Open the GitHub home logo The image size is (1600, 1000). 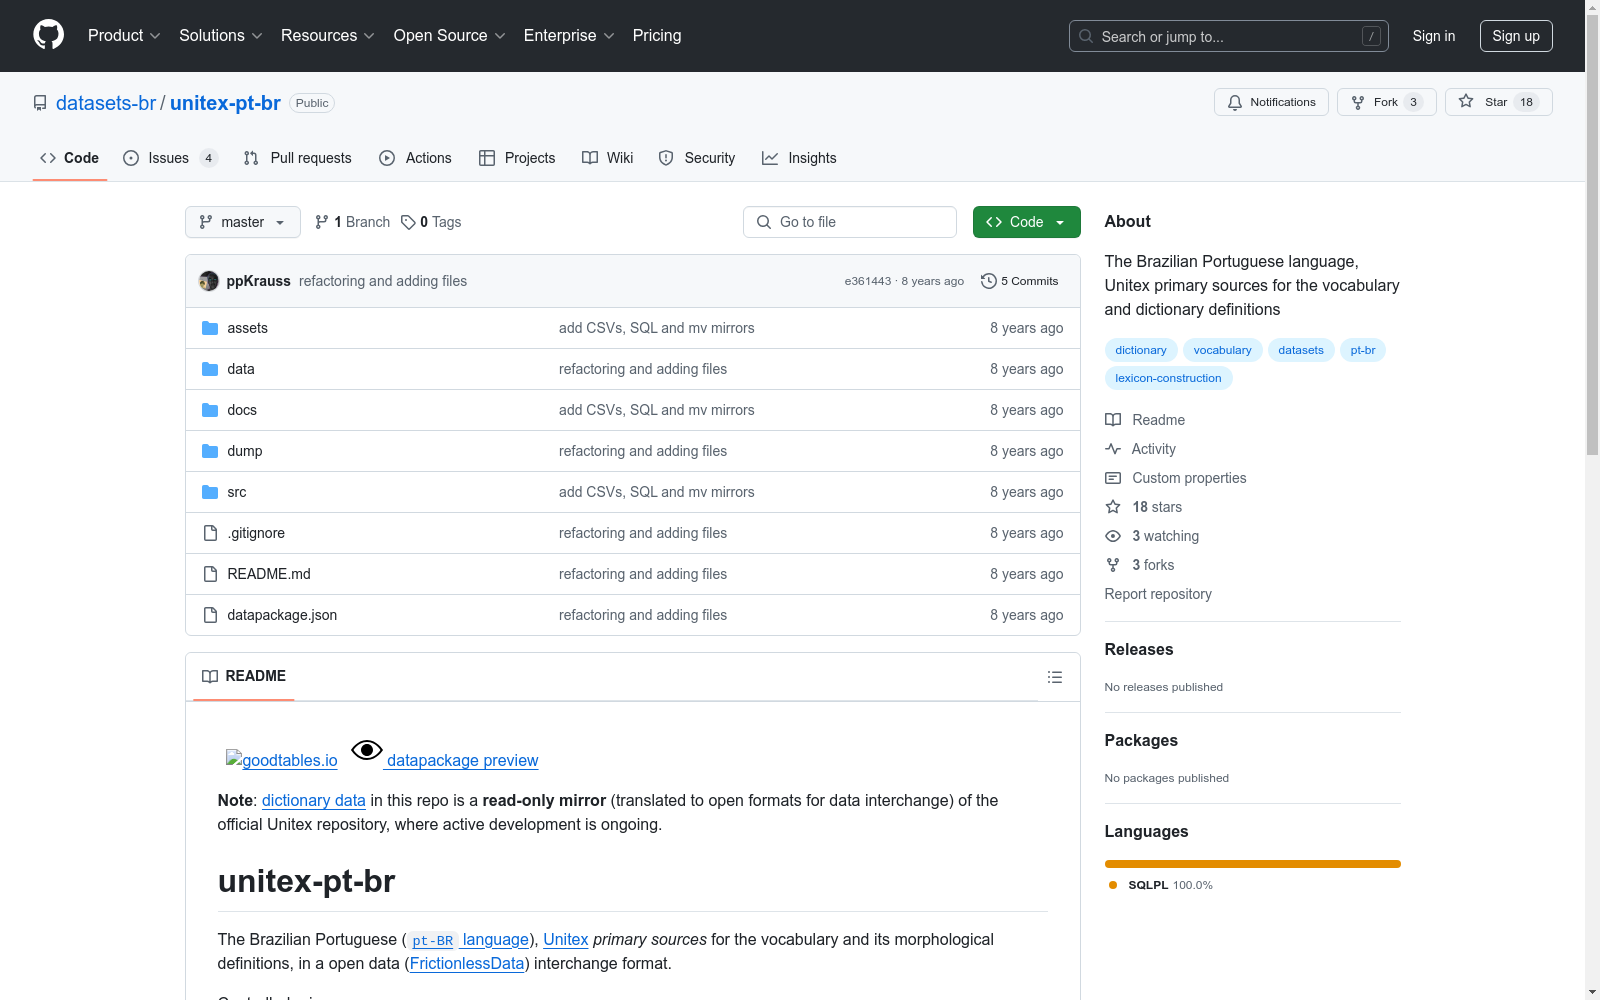pos(48,35)
